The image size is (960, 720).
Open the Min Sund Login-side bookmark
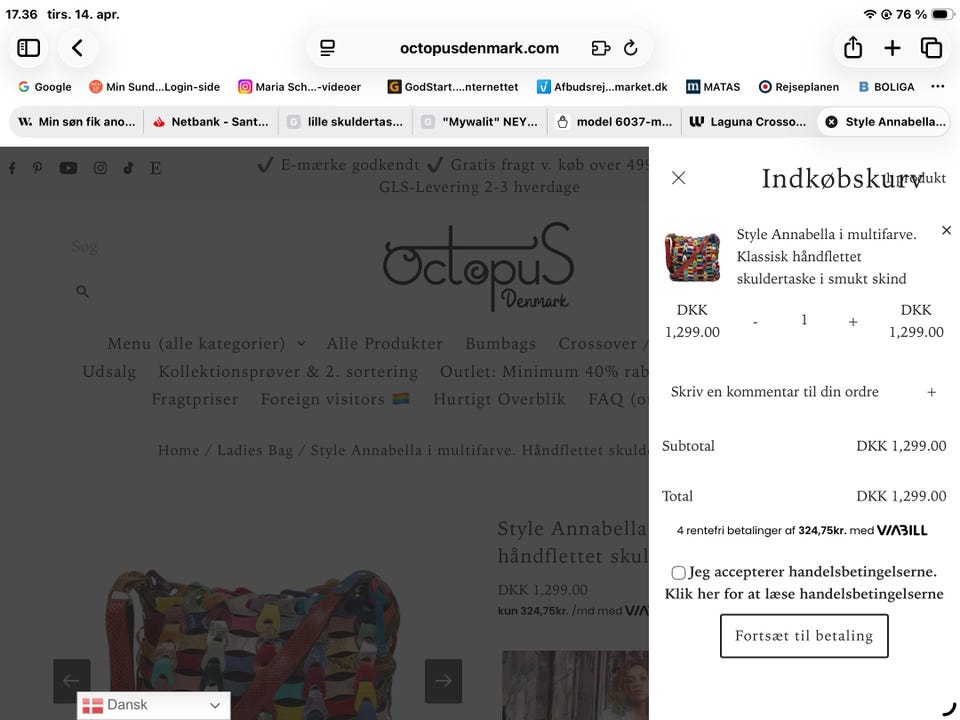point(154,87)
